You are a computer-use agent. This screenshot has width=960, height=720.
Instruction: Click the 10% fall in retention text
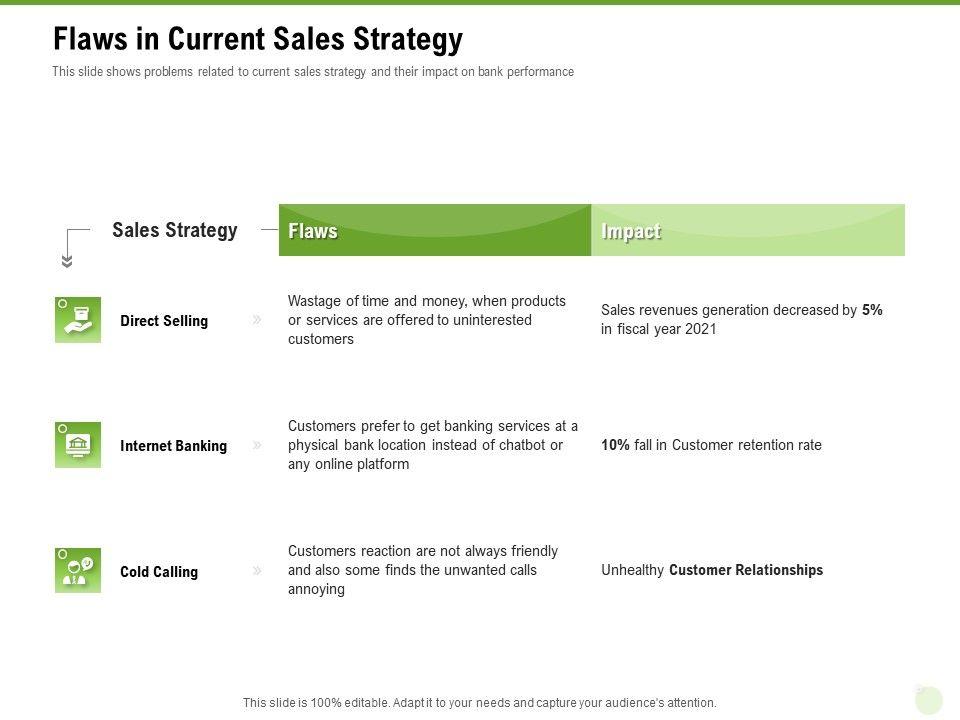pos(711,445)
